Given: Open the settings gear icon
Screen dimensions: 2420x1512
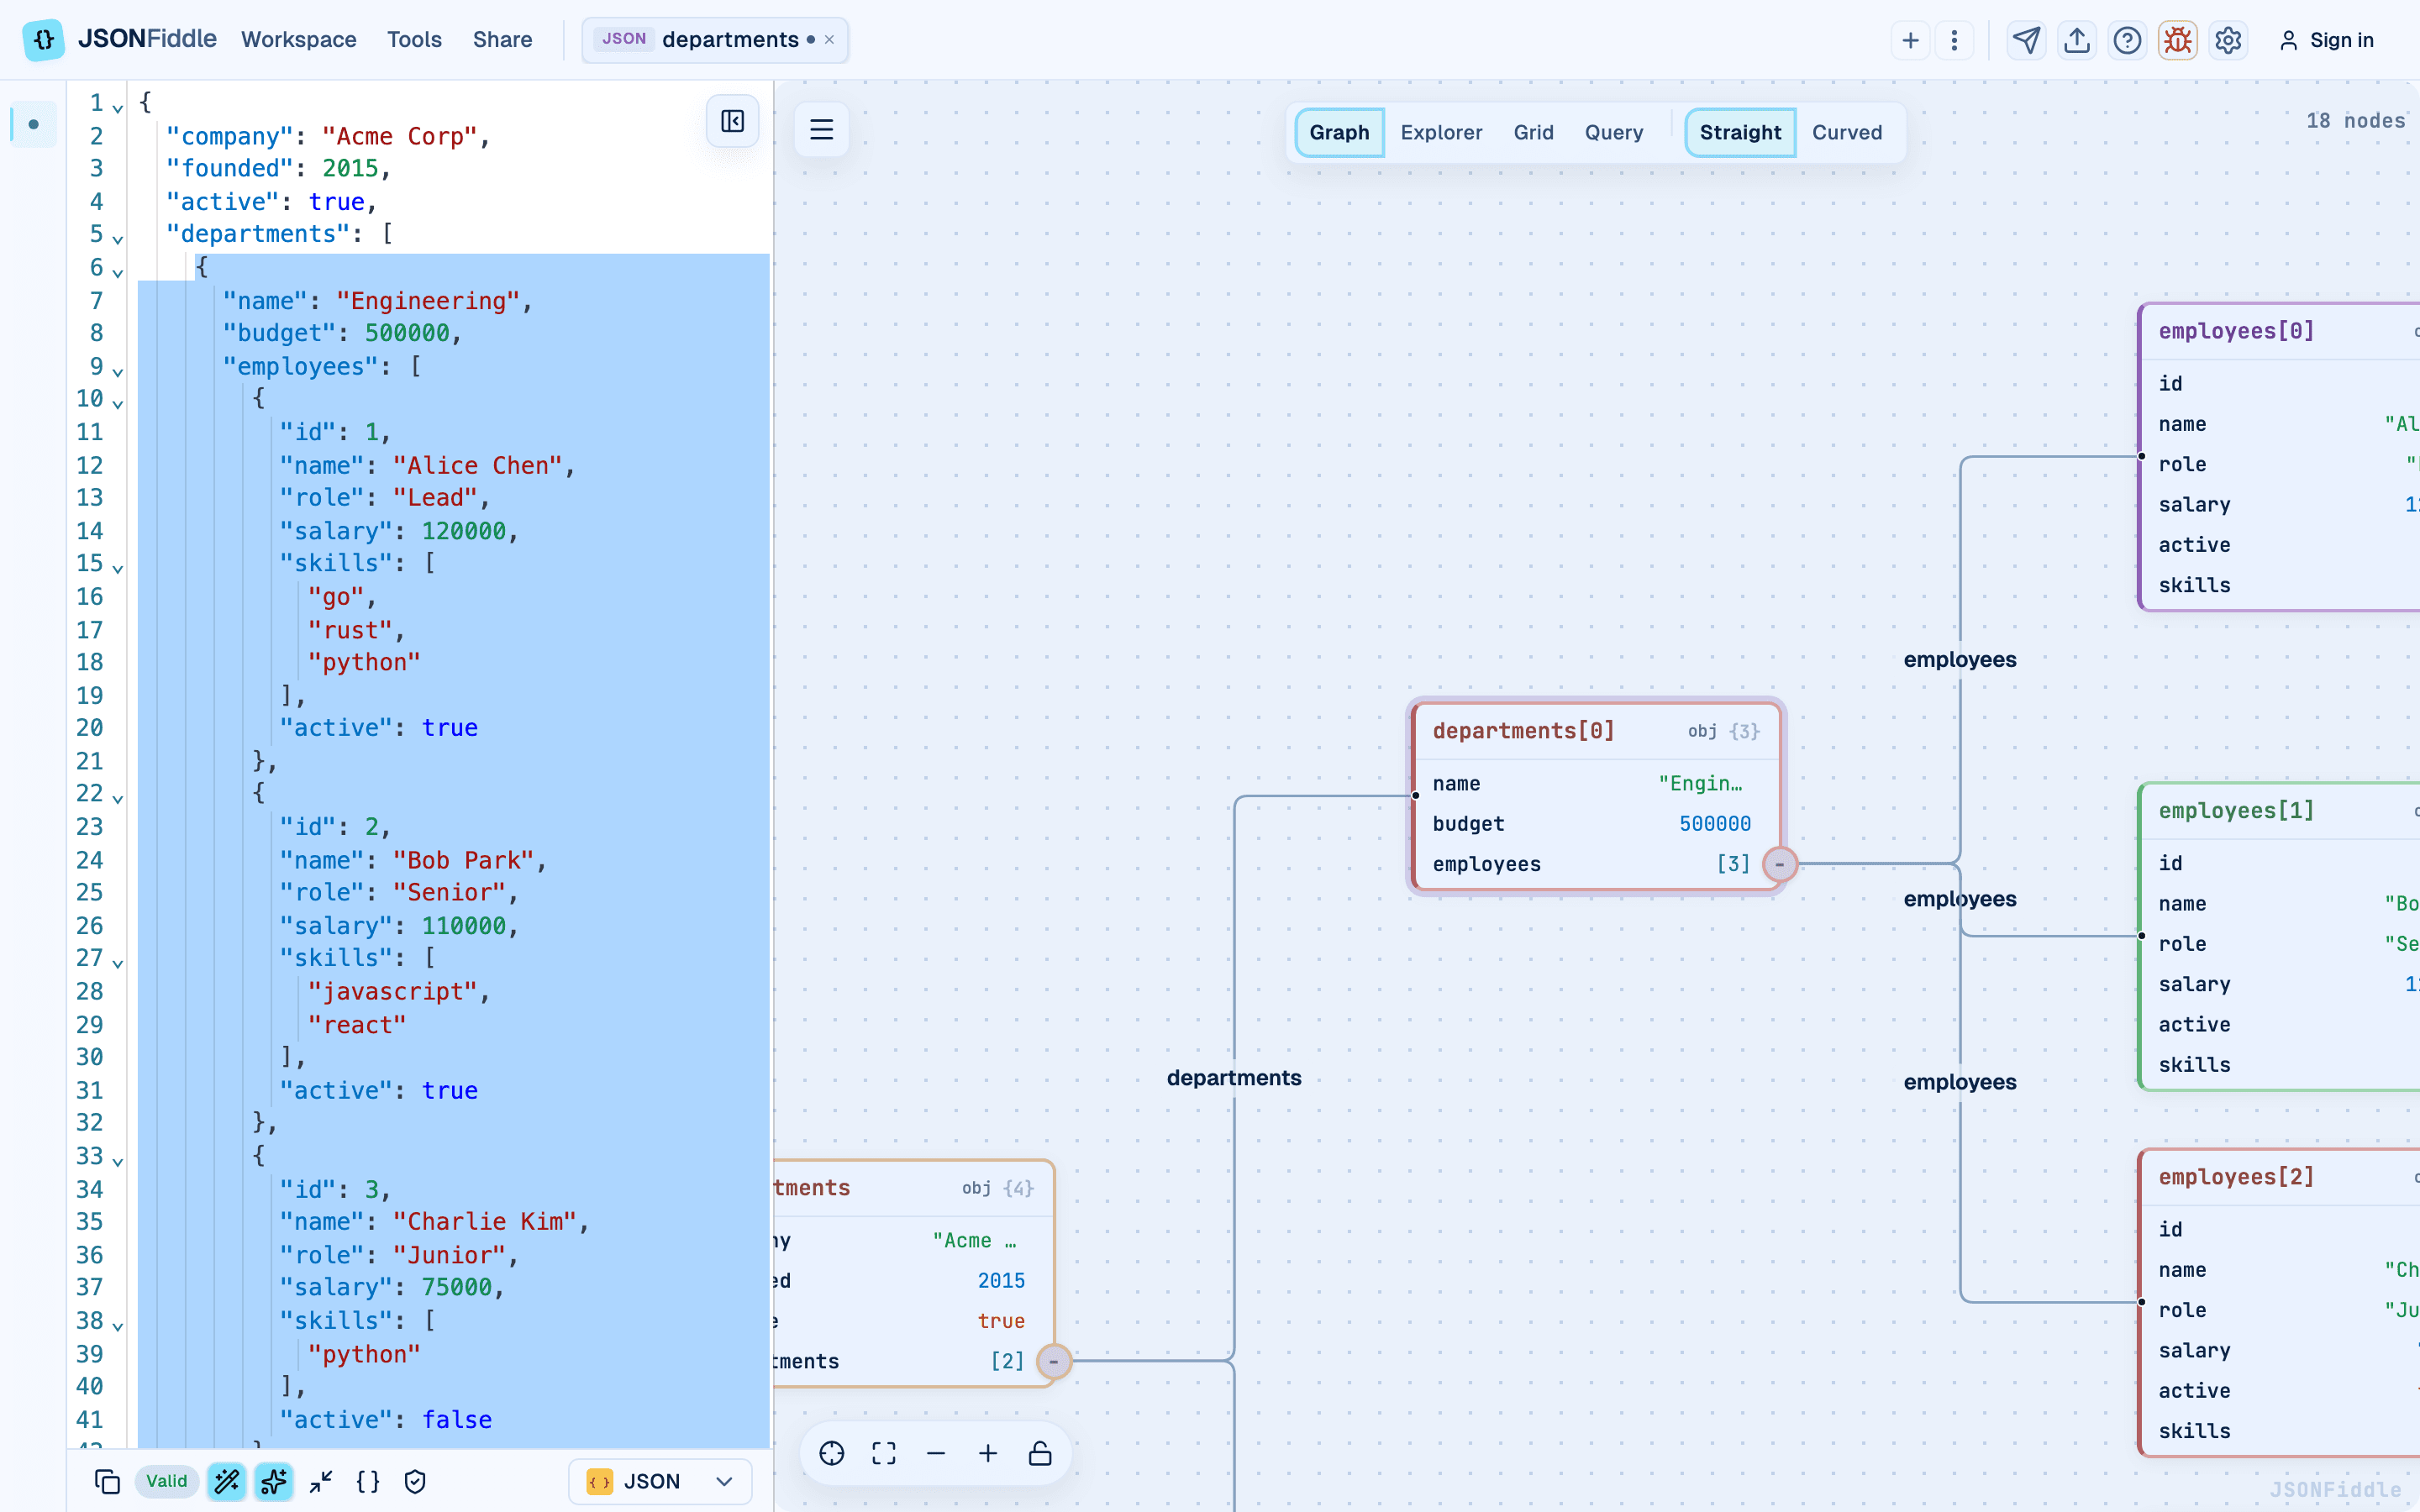Looking at the screenshot, I should [x=2228, y=40].
